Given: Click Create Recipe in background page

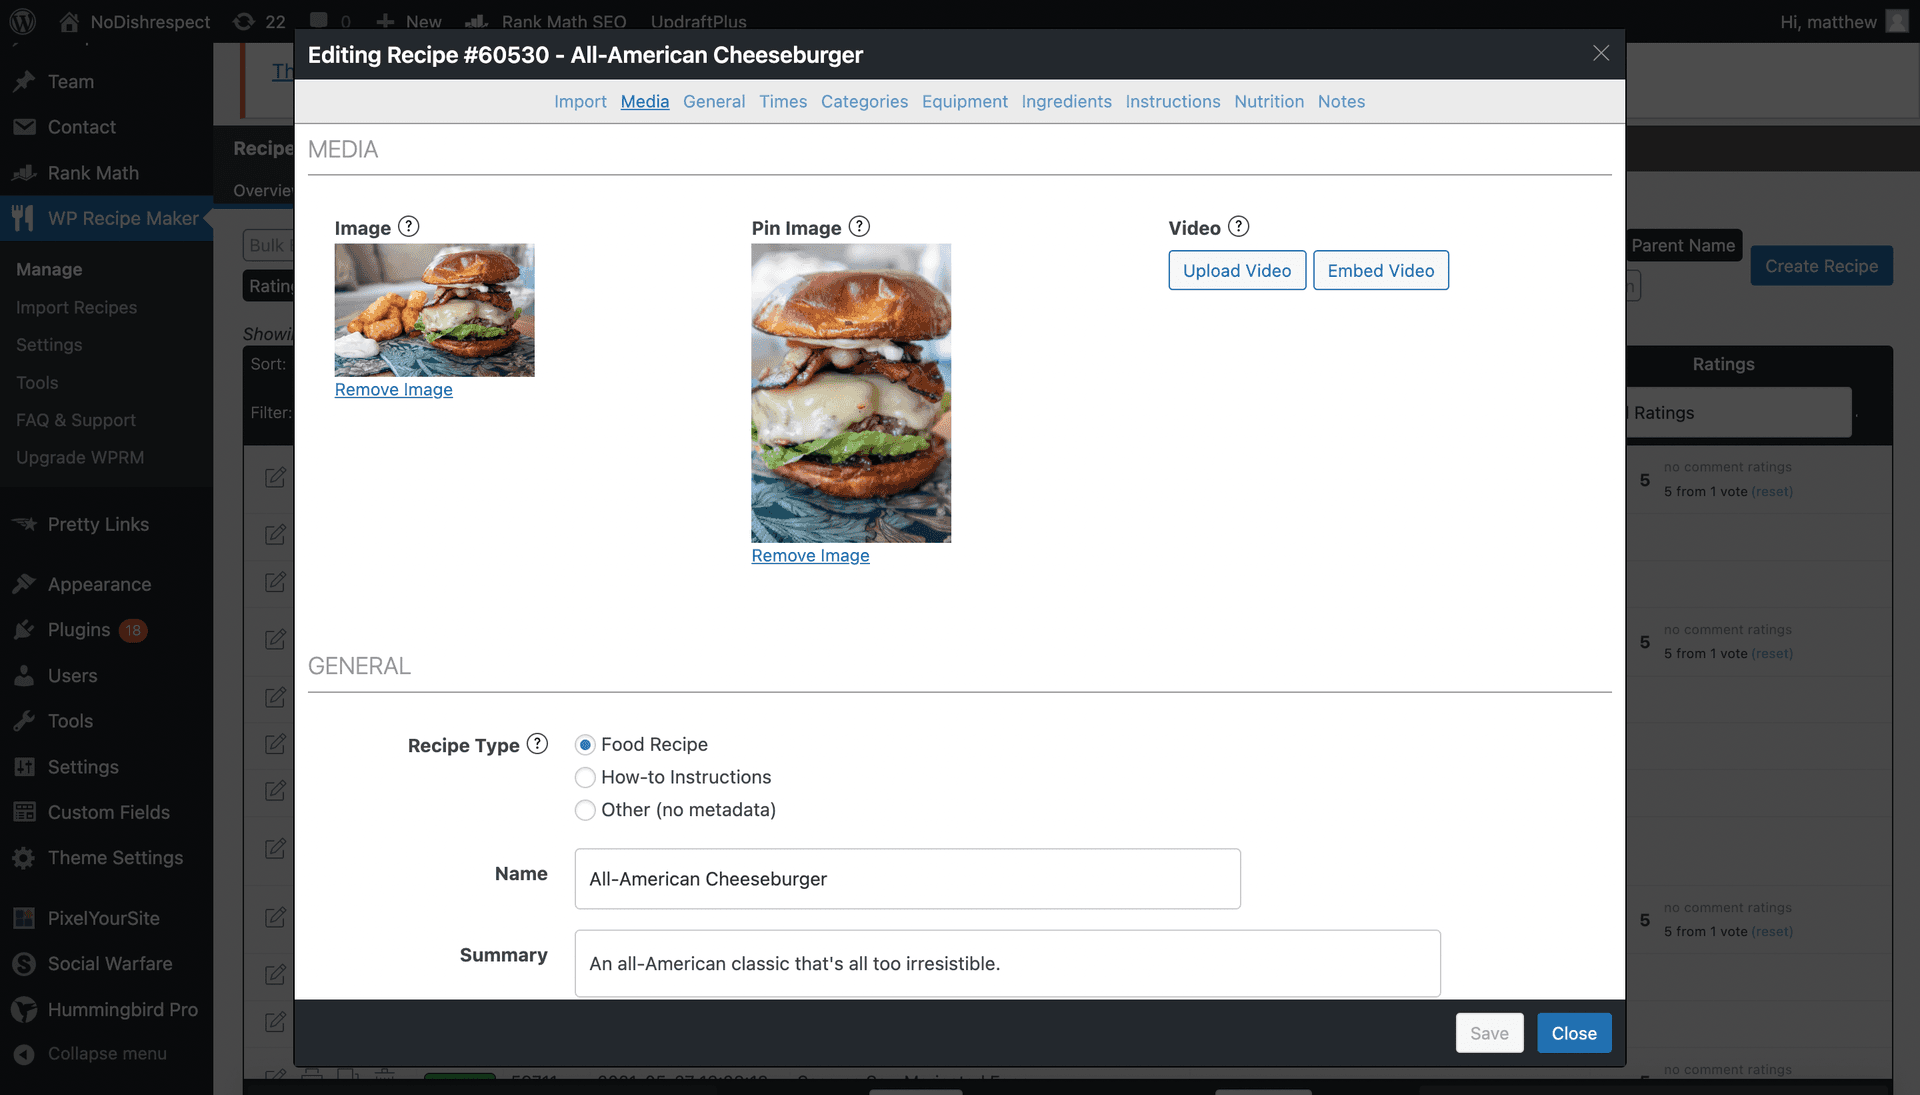Looking at the screenshot, I should [1821, 266].
